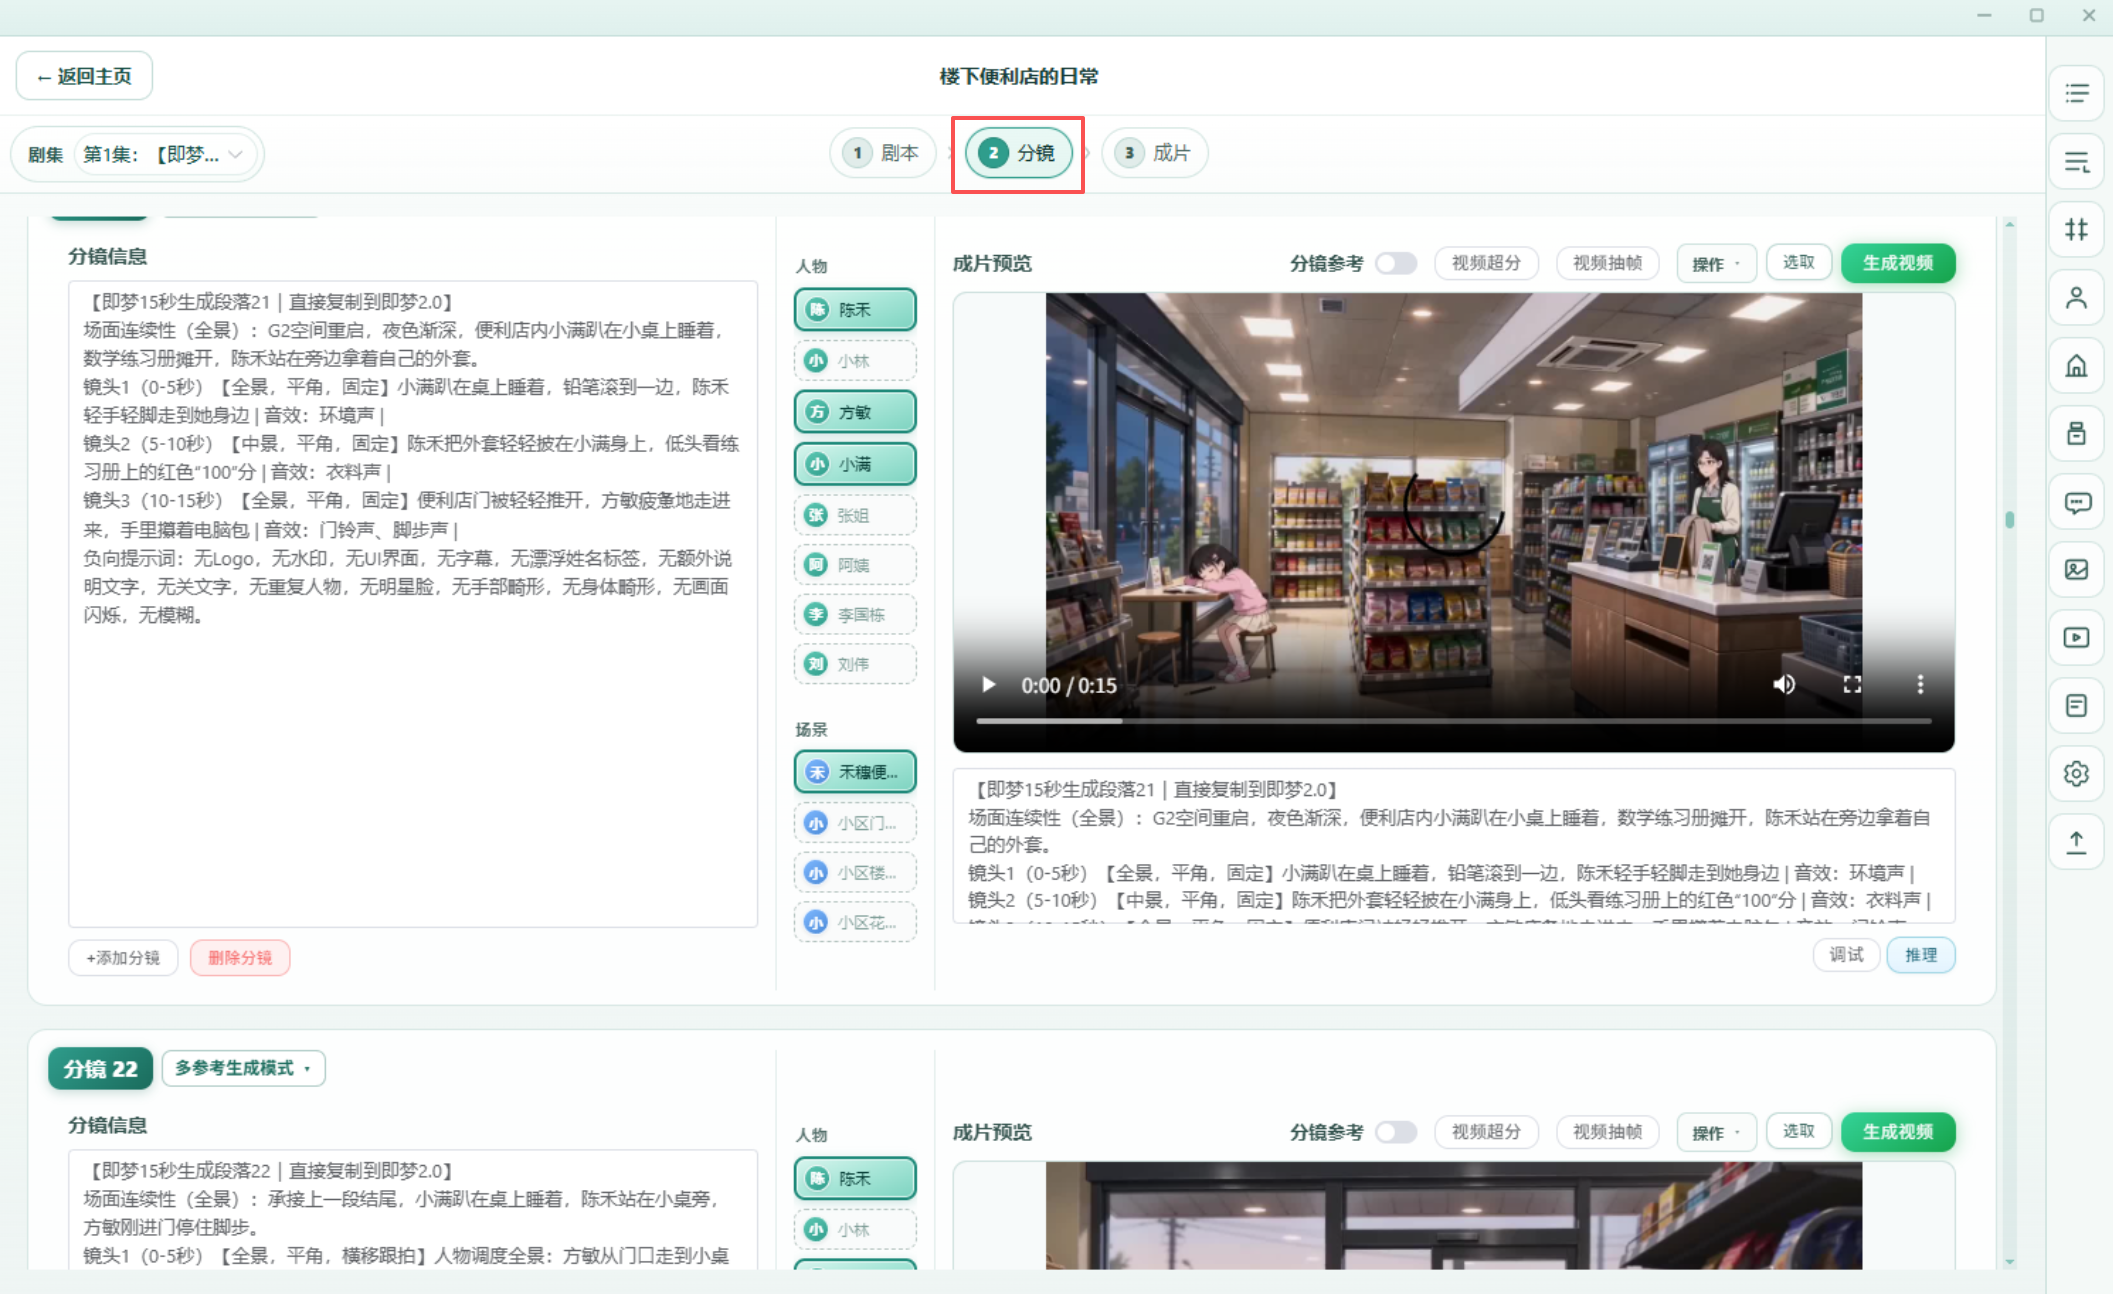Viewport: 2113px width, 1294px height.
Task: Click the upload arrow sidebar icon
Action: point(2077,842)
